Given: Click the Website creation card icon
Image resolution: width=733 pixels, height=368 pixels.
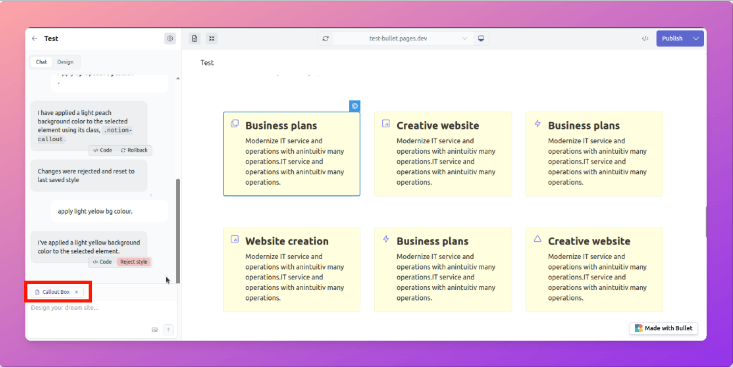Looking at the screenshot, I should (x=235, y=239).
